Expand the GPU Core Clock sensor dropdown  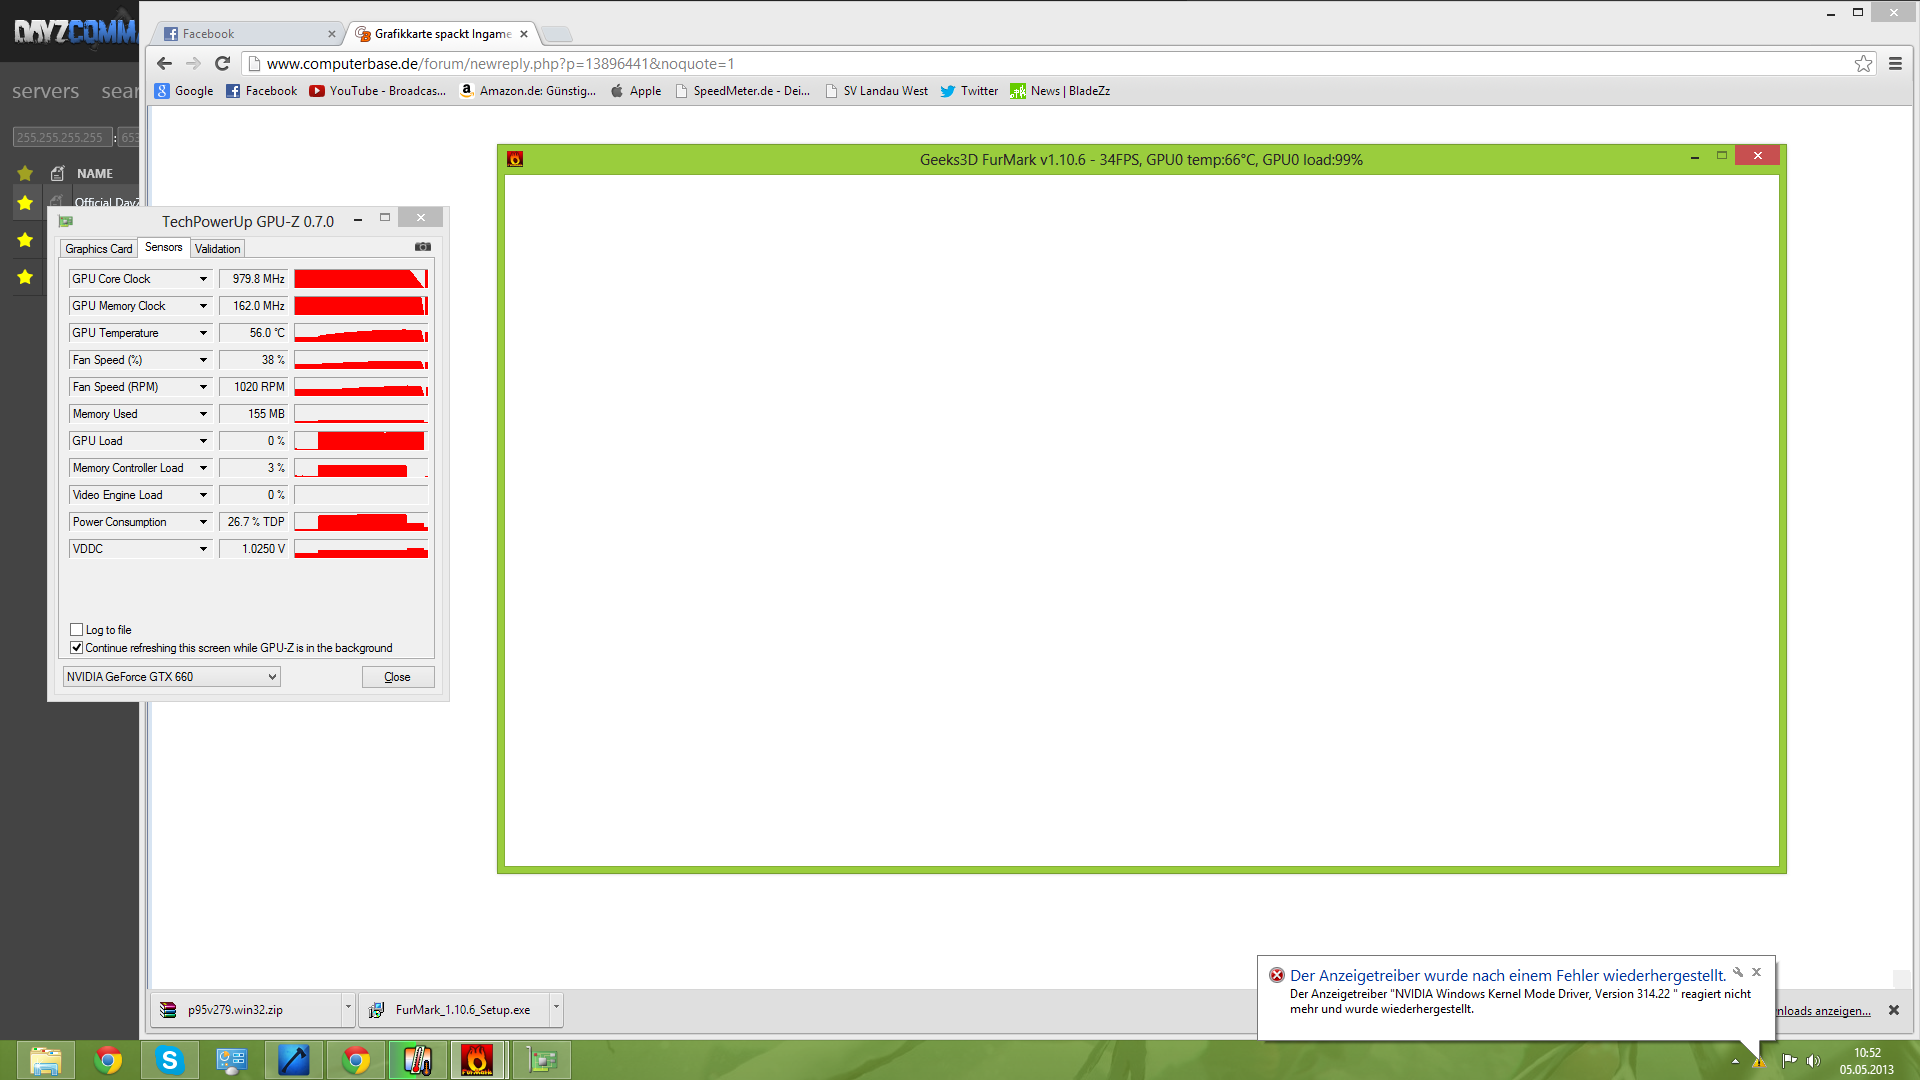point(203,279)
